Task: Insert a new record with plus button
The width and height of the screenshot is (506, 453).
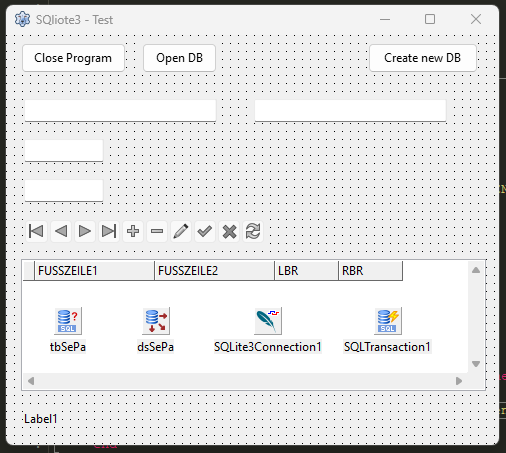Action: click(133, 231)
